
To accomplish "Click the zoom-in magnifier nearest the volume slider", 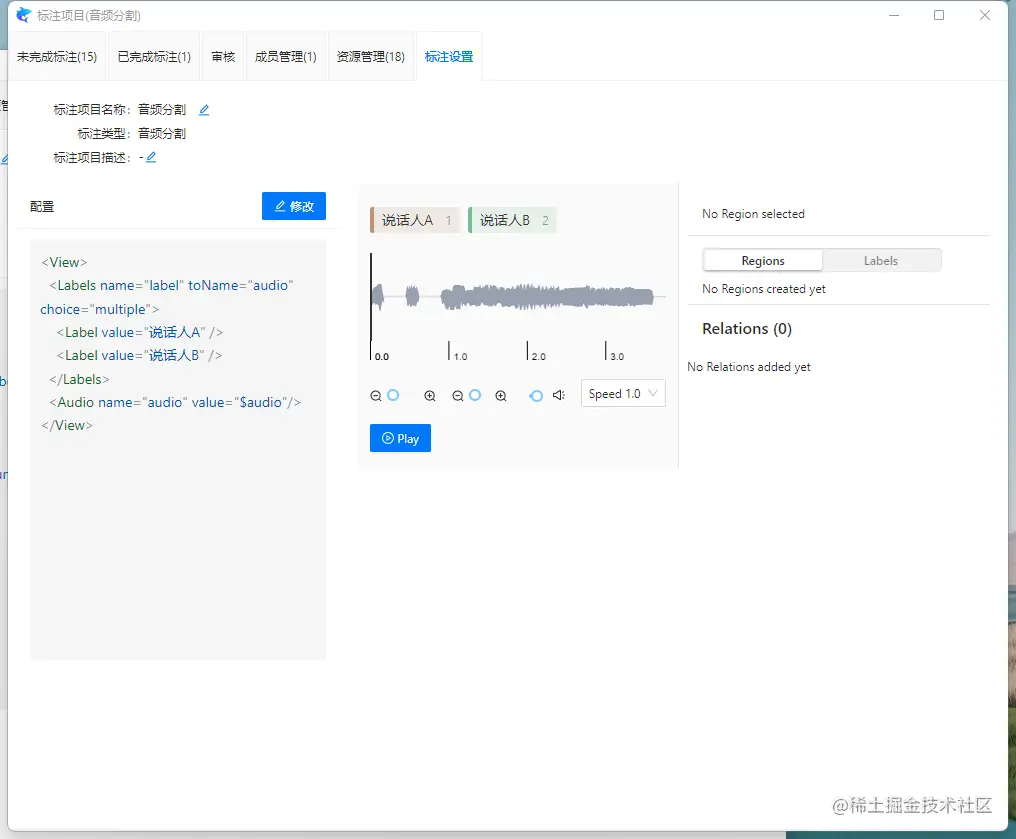I will [x=501, y=395].
